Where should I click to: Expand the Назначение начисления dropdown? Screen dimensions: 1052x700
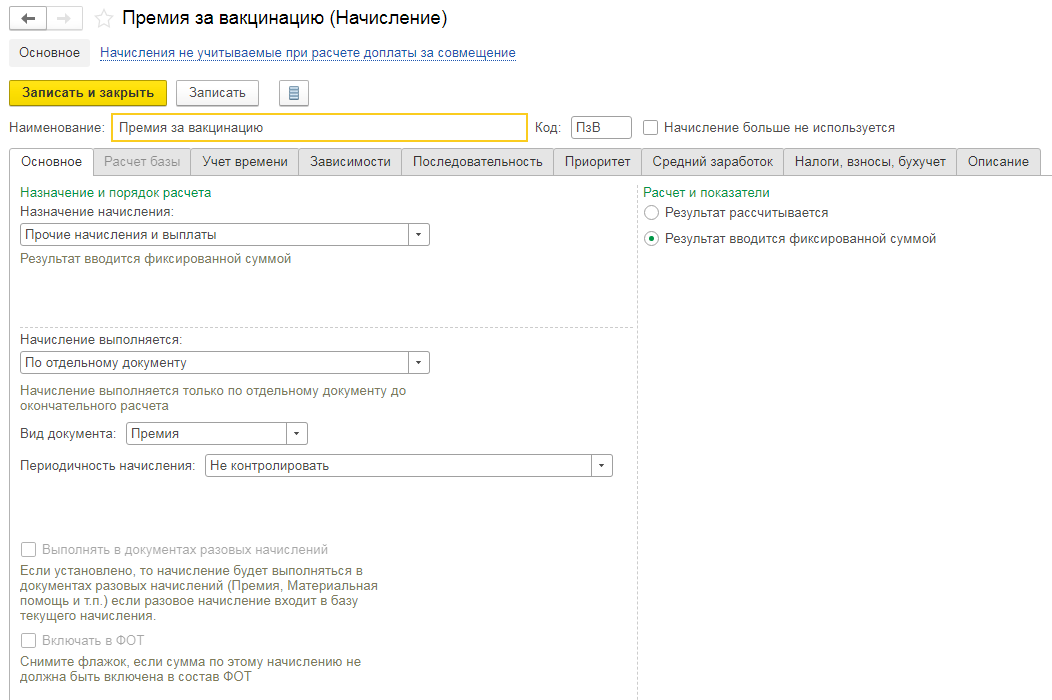(x=418, y=235)
